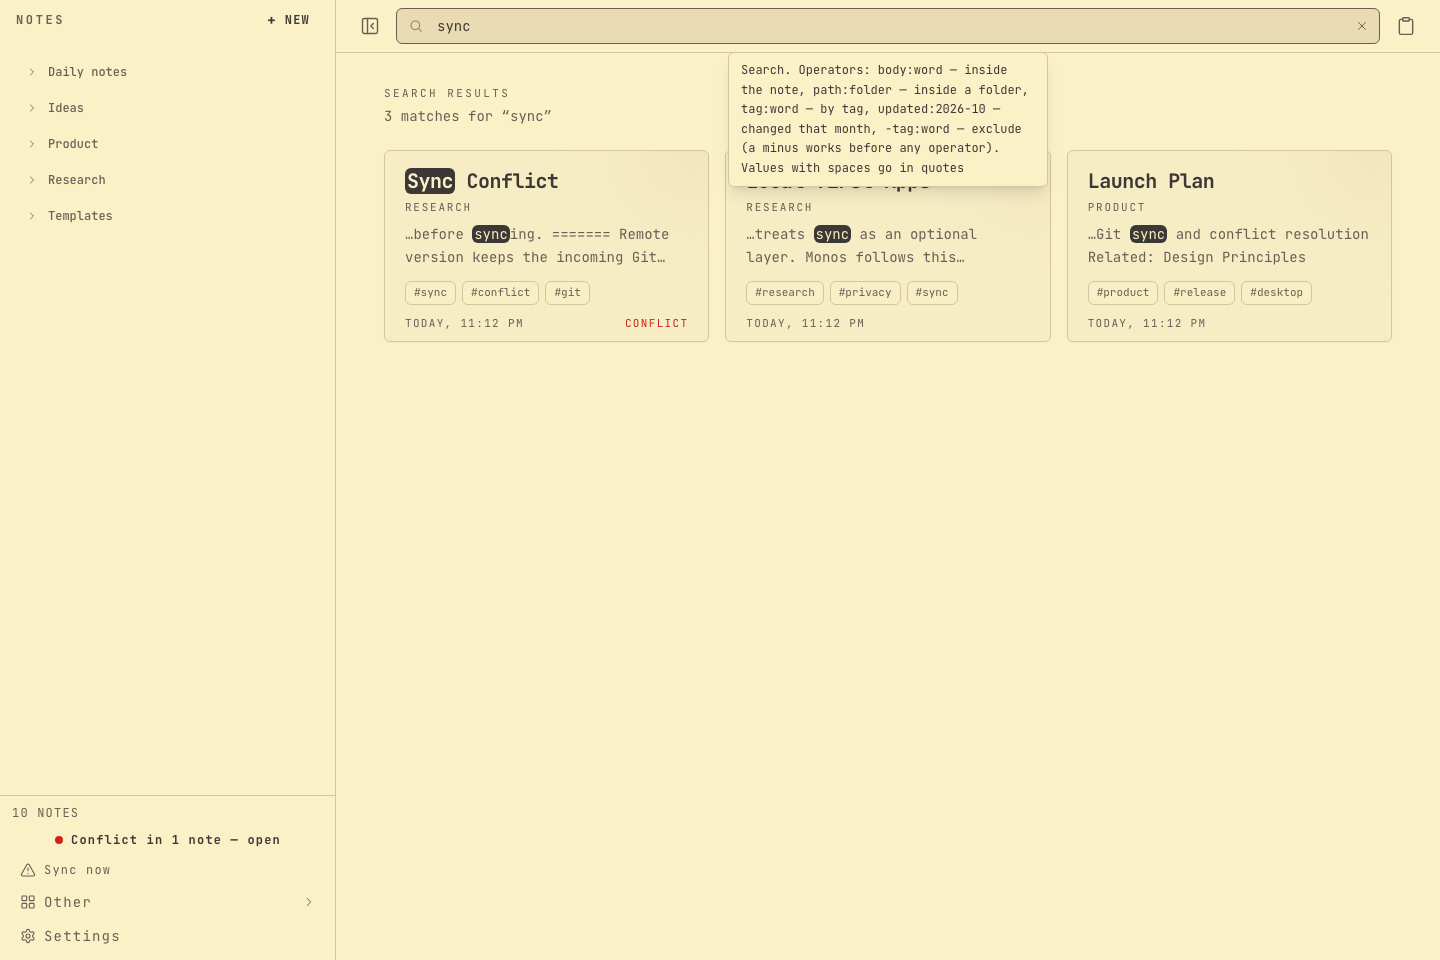Image resolution: width=1440 pixels, height=960 pixels.
Task: Clear the search field with the X
Action: pos(1362,26)
